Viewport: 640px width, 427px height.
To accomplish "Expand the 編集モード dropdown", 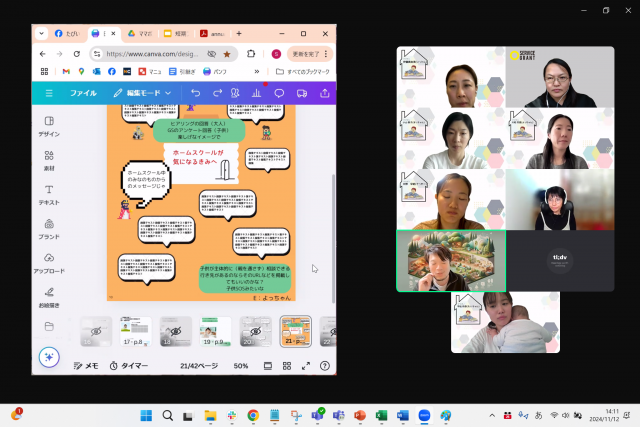I will (x=142, y=93).
